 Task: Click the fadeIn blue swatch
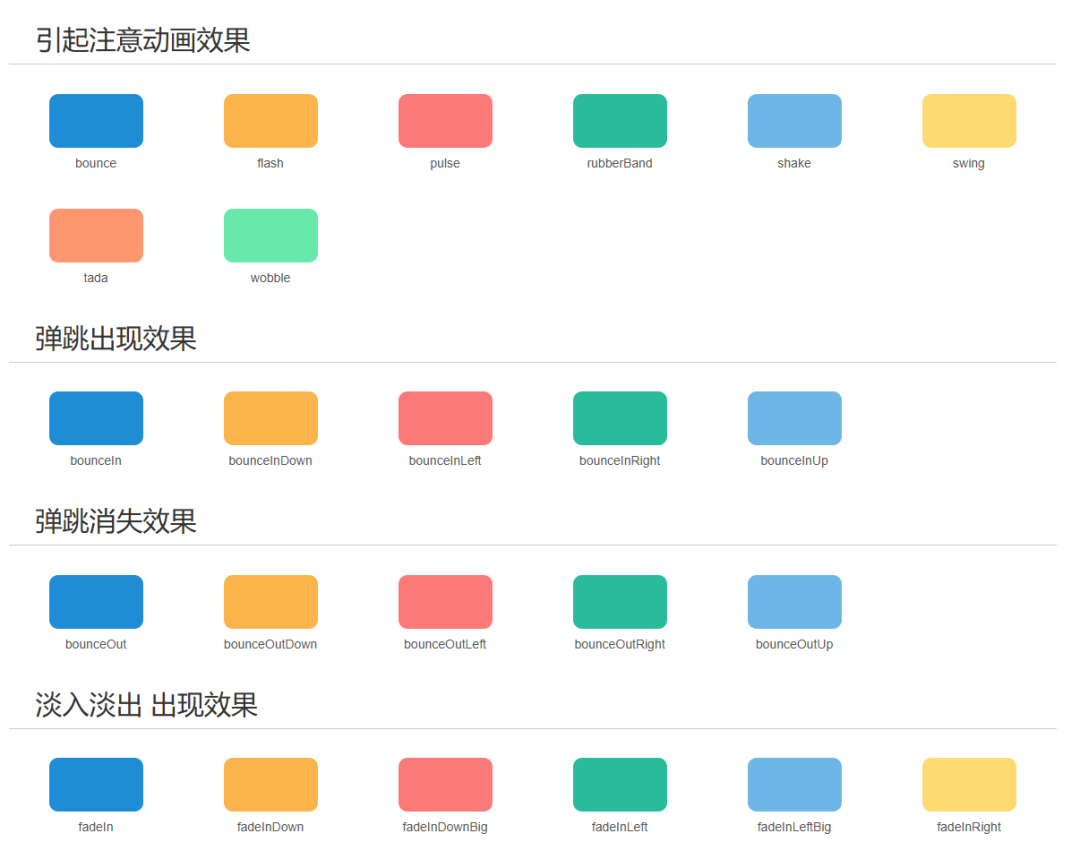(x=96, y=784)
